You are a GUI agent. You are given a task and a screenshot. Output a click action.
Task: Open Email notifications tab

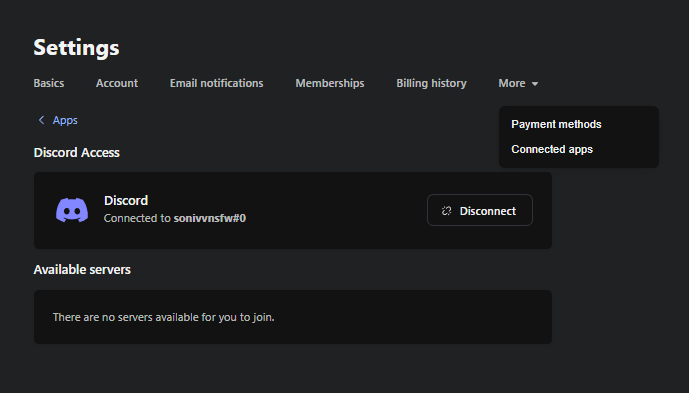[x=217, y=83]
